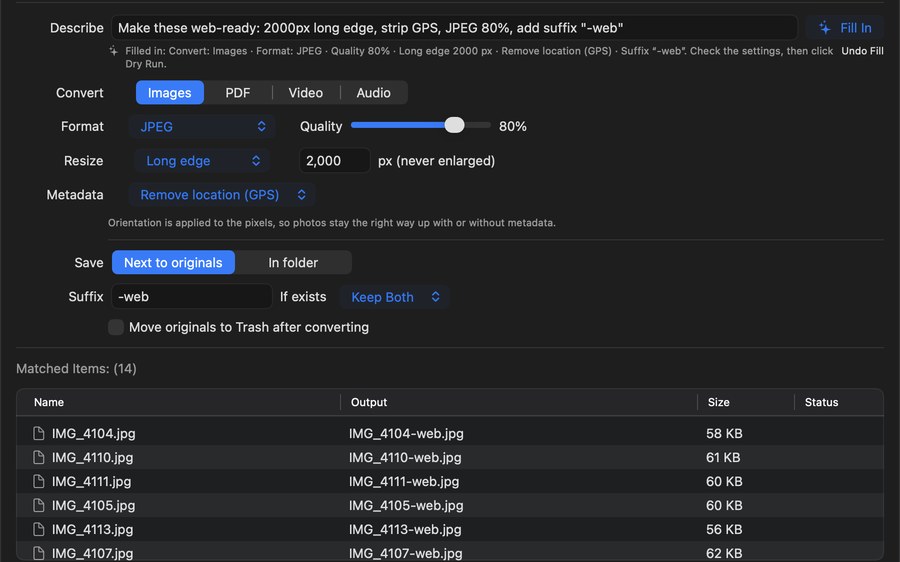Select IMG_4110.jpg name
The height and width of the screenshot is (562, 900).
(x=92, y=458)
